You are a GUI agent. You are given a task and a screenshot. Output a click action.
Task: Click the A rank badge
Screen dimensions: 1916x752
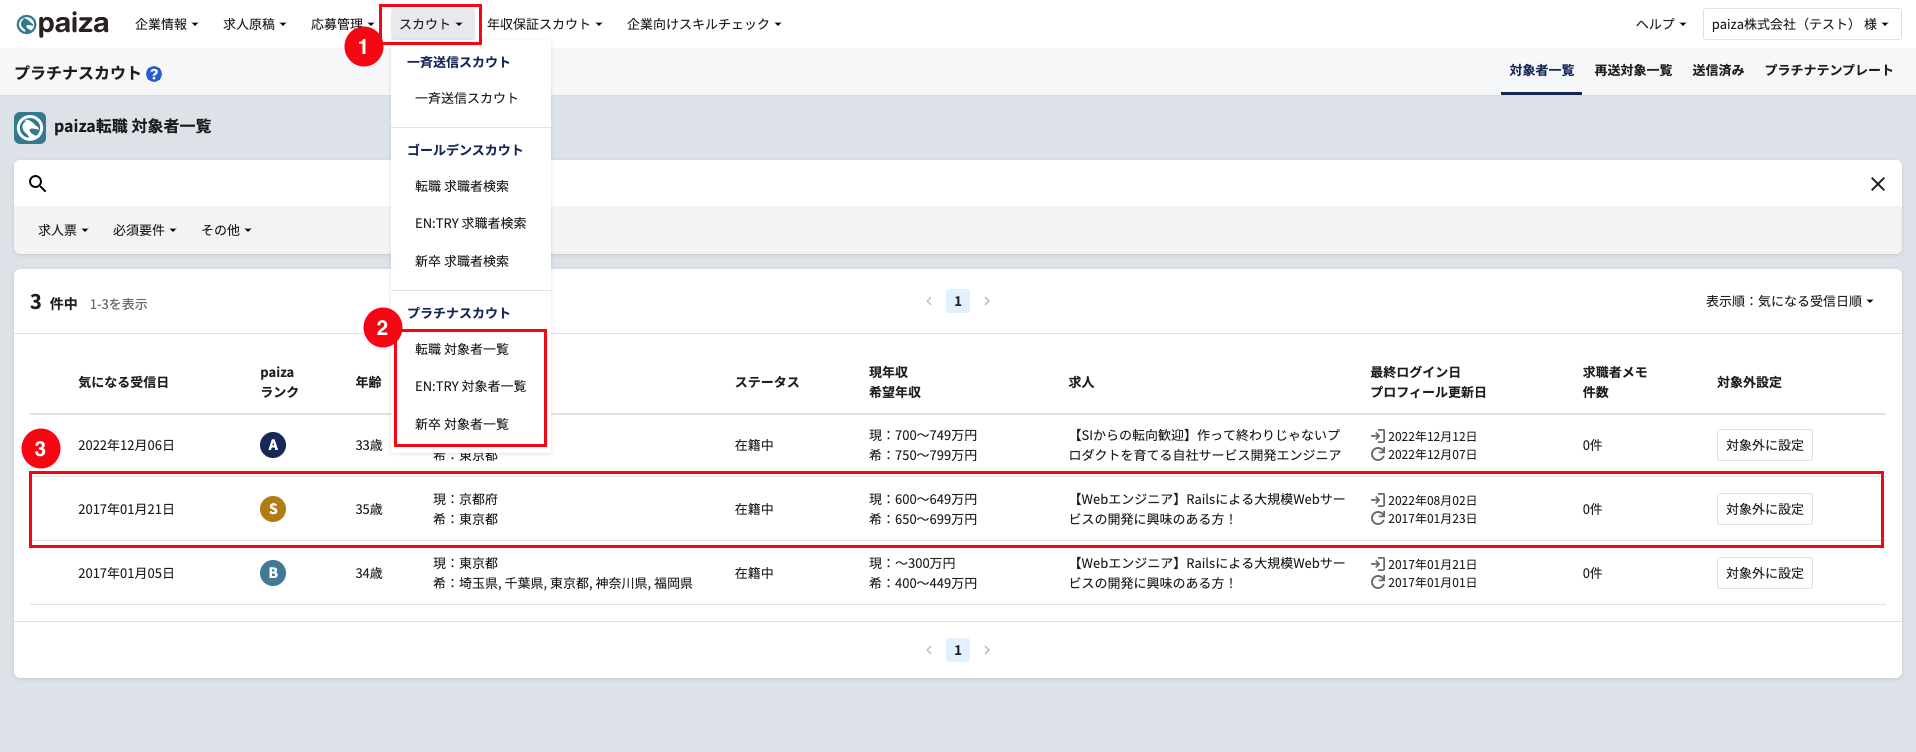[273, 445]
